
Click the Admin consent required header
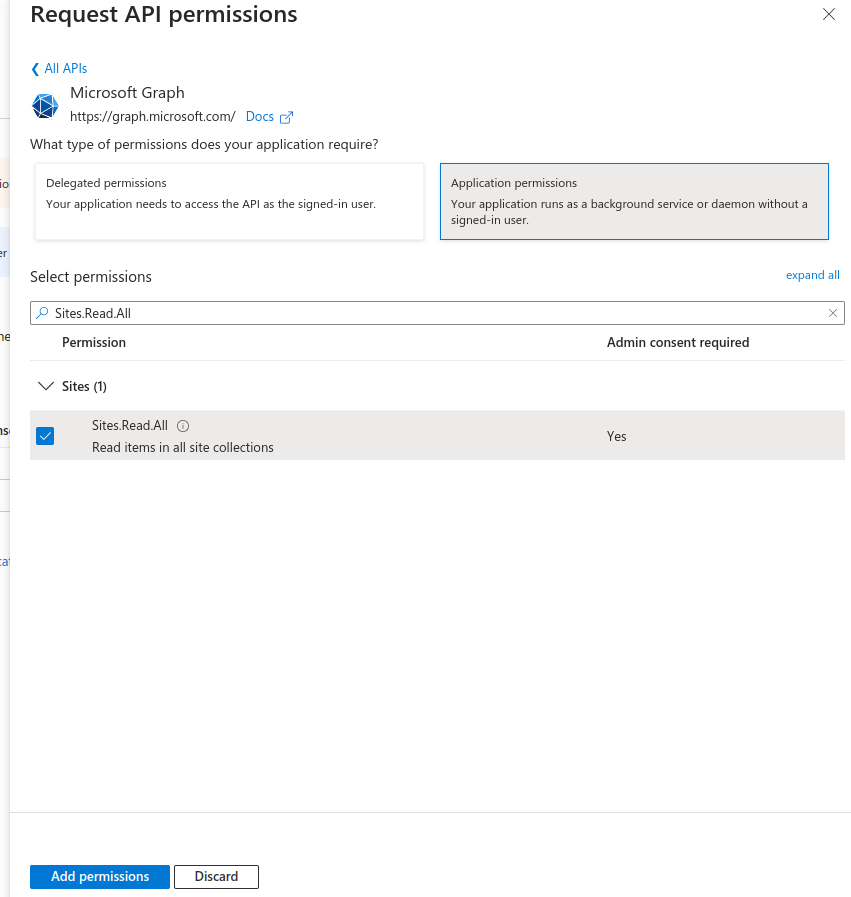pyautogui.click(x=678, y=342)
